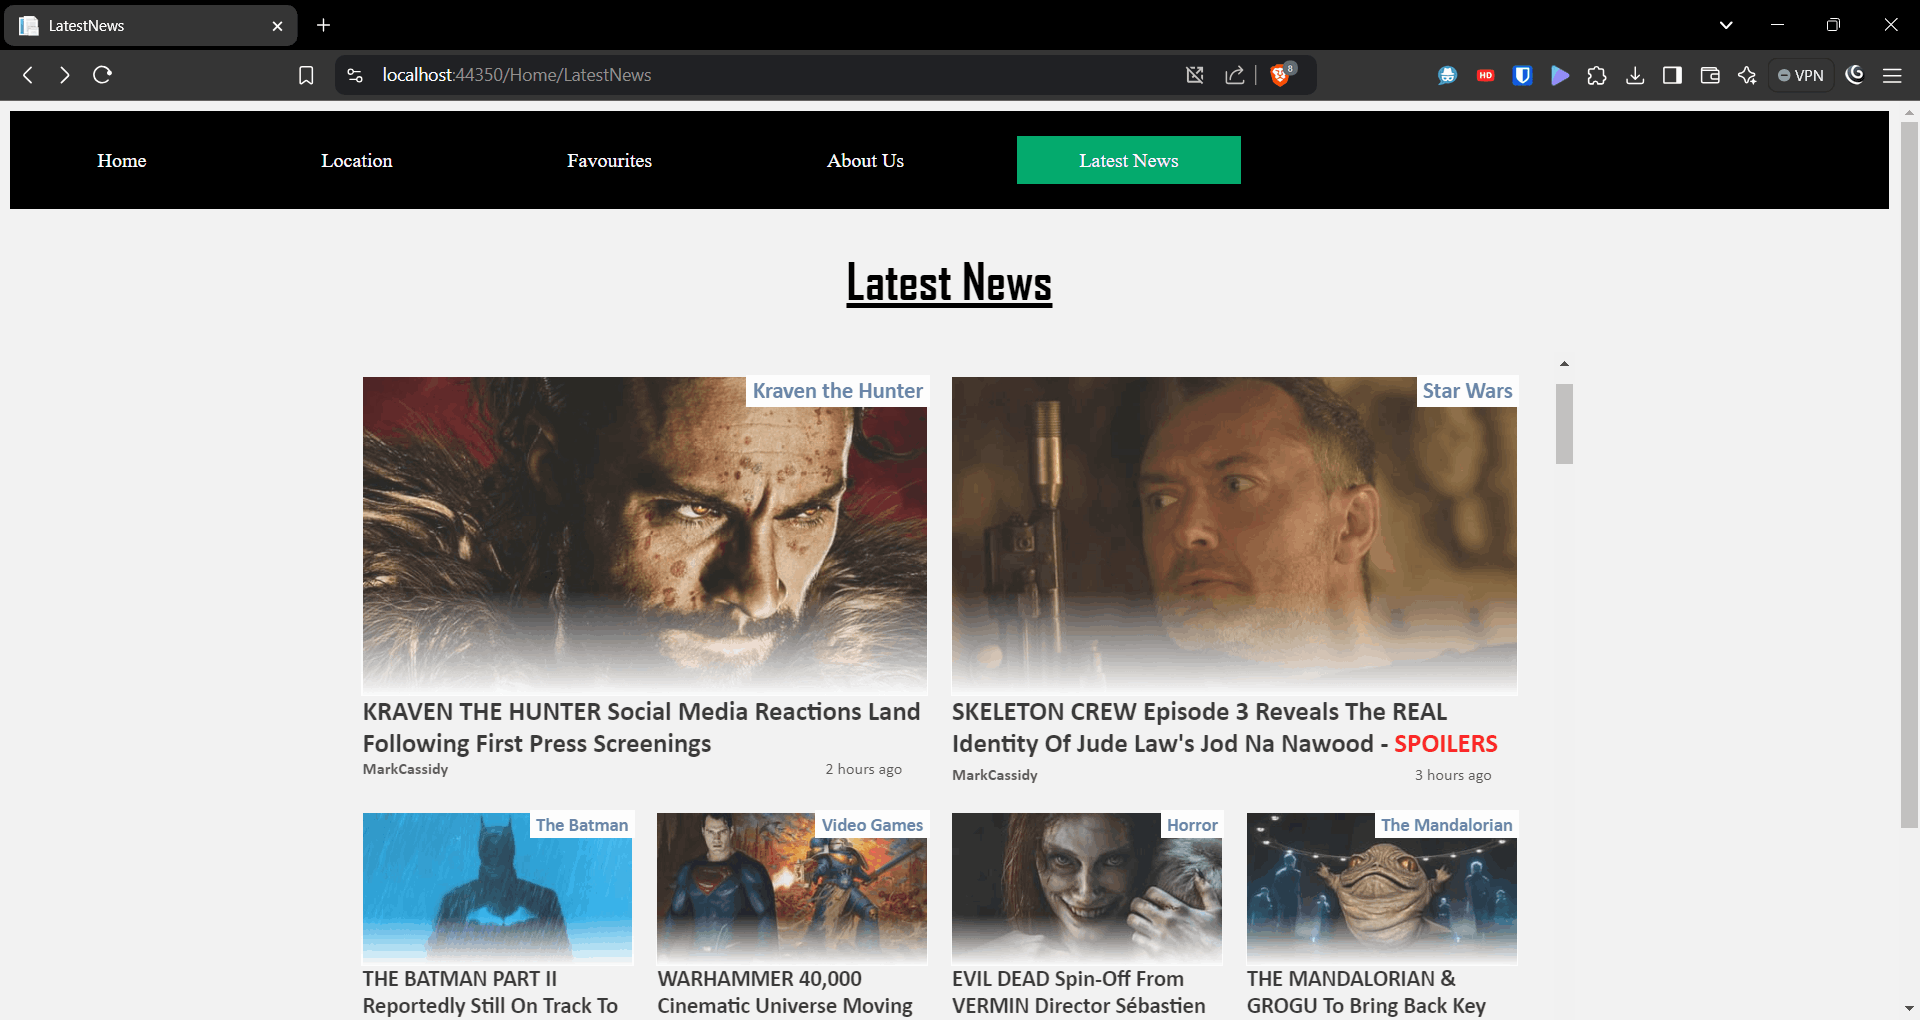Viewport: 1920px width, 1020px height.
Task: Open the tab search dropdown arrow
Action: click(1726, 24)
